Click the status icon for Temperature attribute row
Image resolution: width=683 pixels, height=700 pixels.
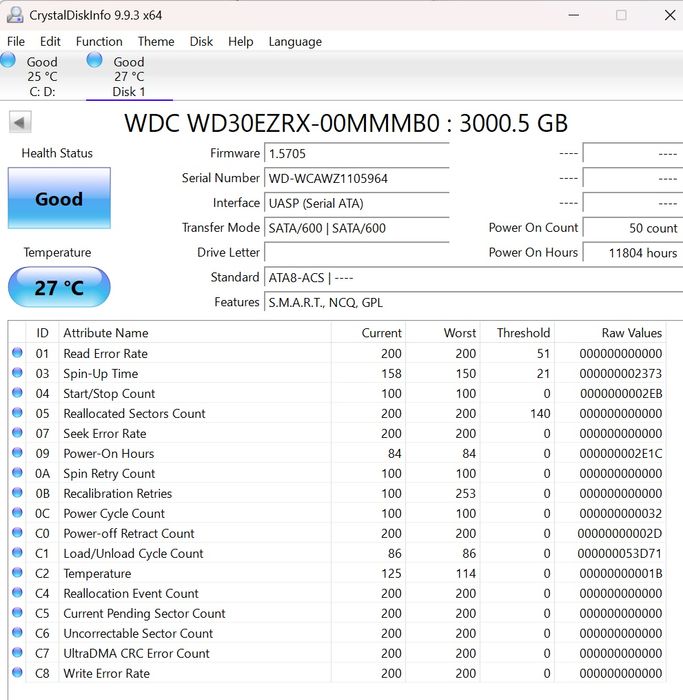coord(17,572)
